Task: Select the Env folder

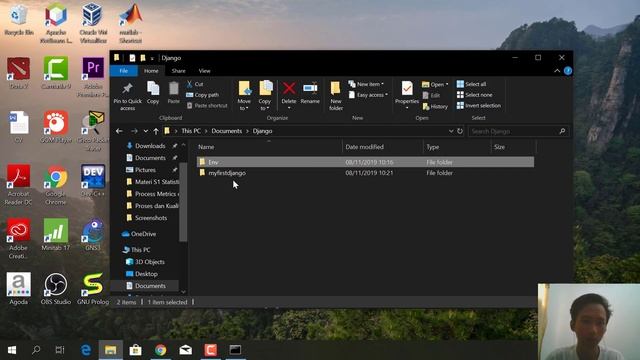Action: tap(365, 162)
